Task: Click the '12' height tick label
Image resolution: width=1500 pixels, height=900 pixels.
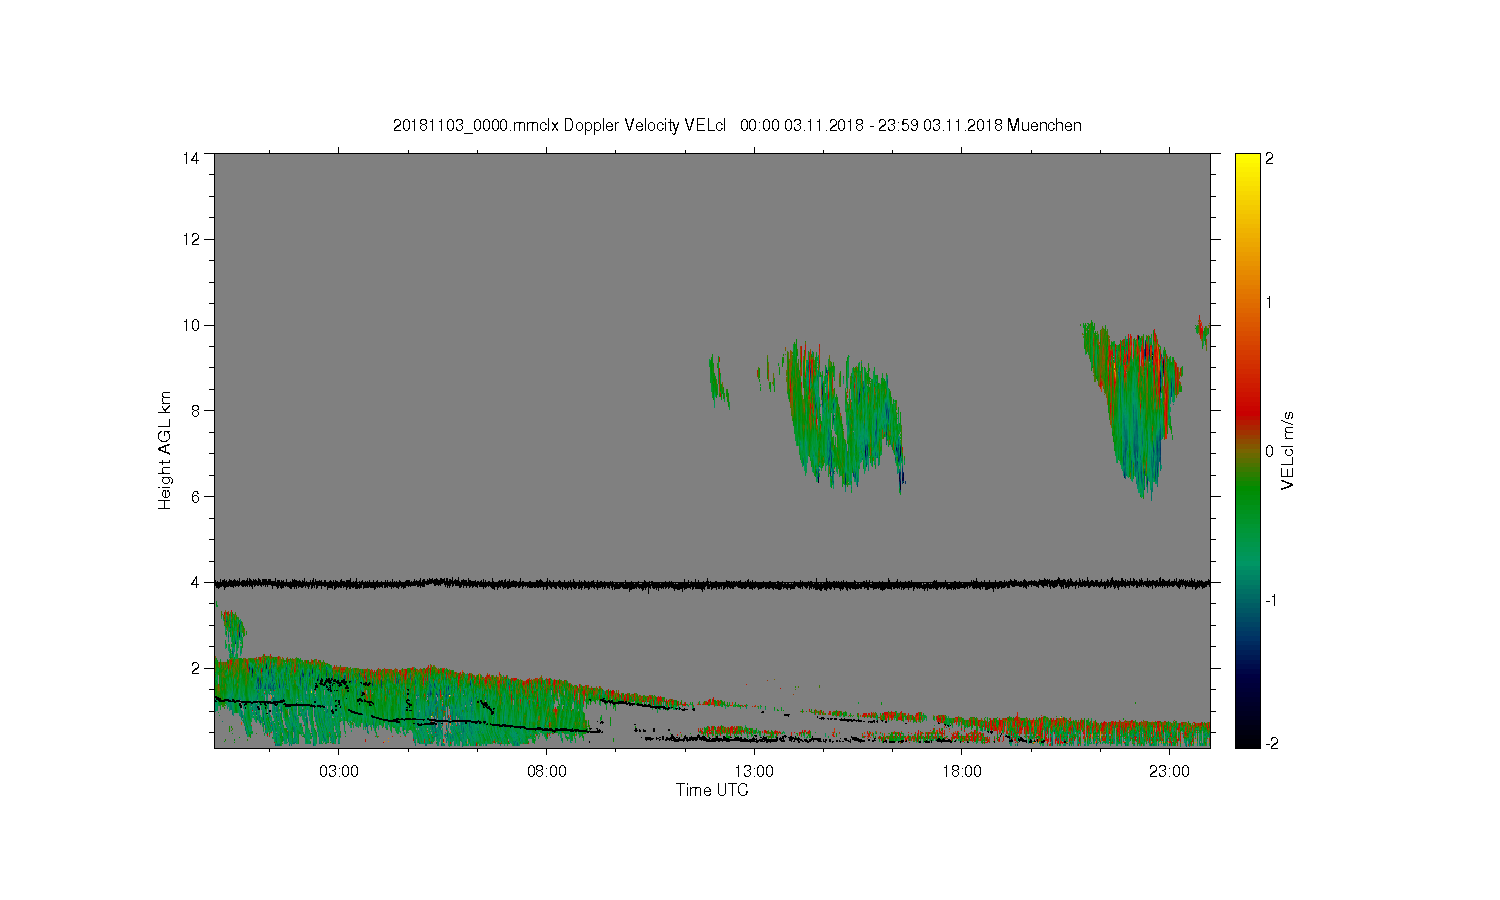Action: pyautogui.click(x=191, y=239)
